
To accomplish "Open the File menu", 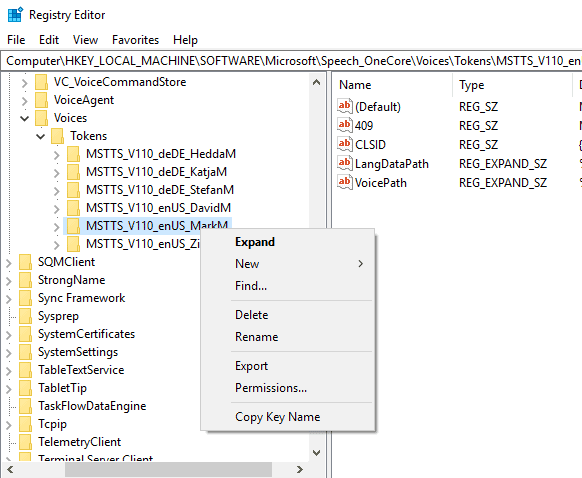I will tap(16, 40).
